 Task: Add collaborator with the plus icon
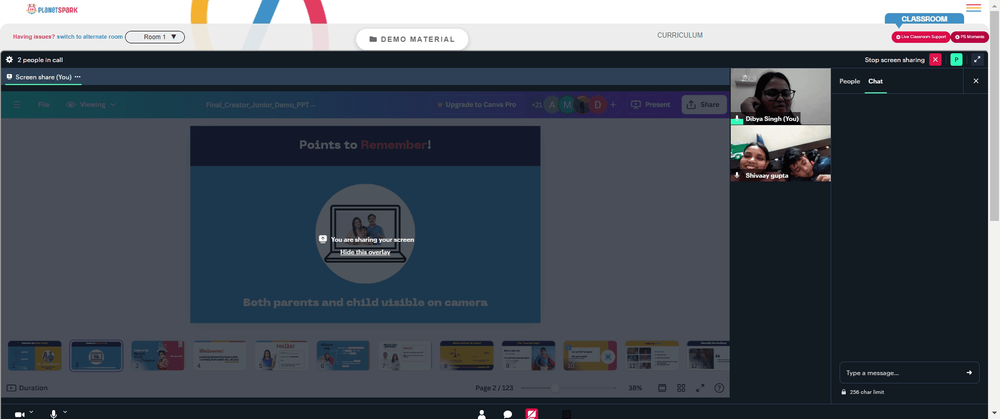(x=613, y=105)
